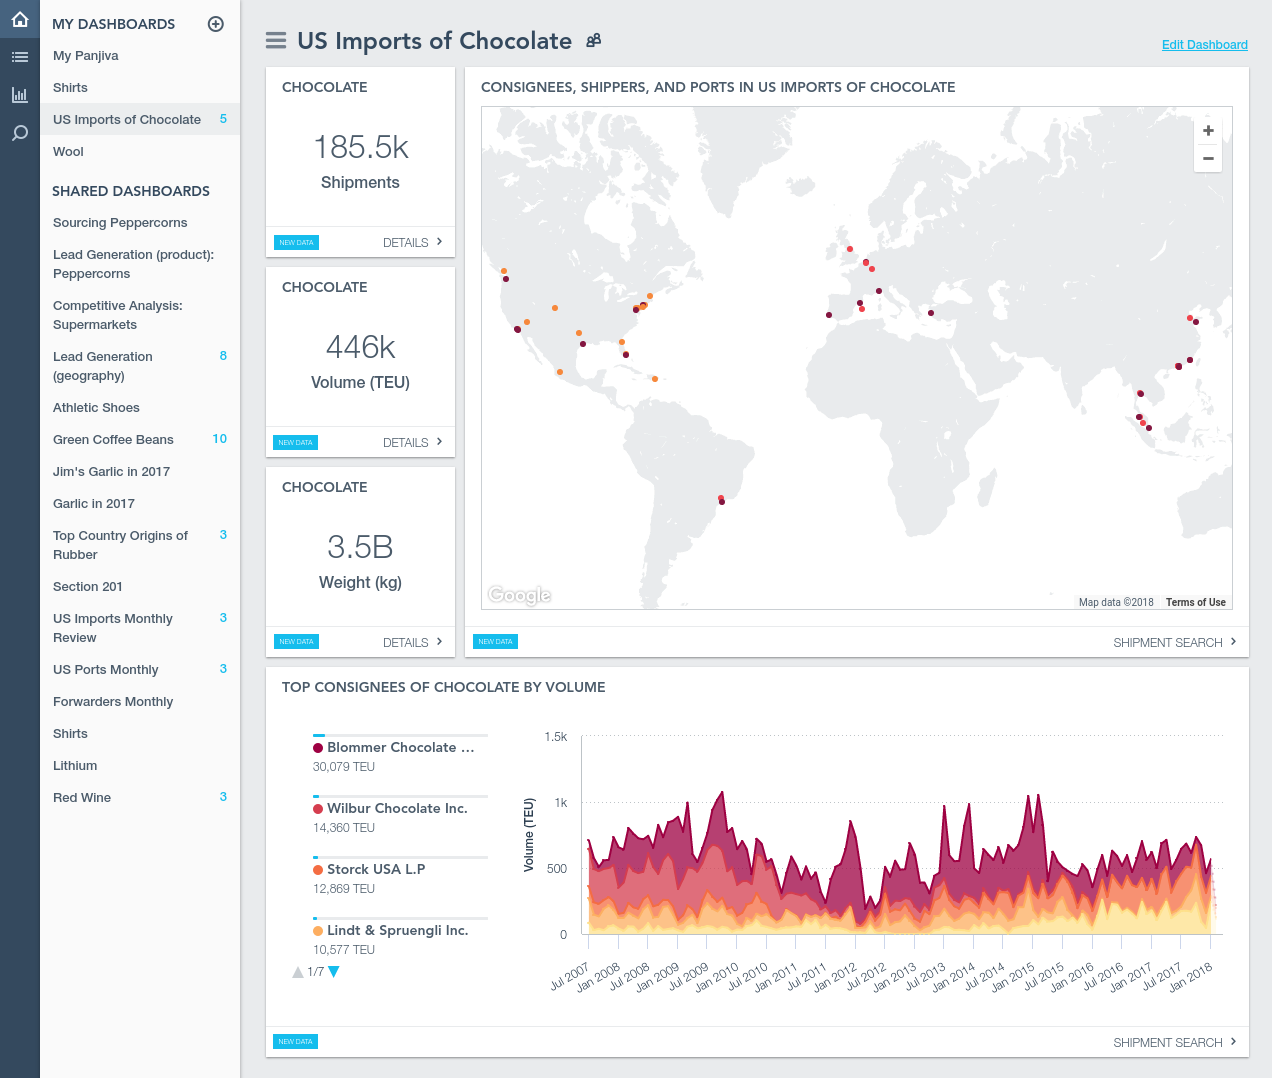Open the home icon in left rail

[x=19, y=19]
